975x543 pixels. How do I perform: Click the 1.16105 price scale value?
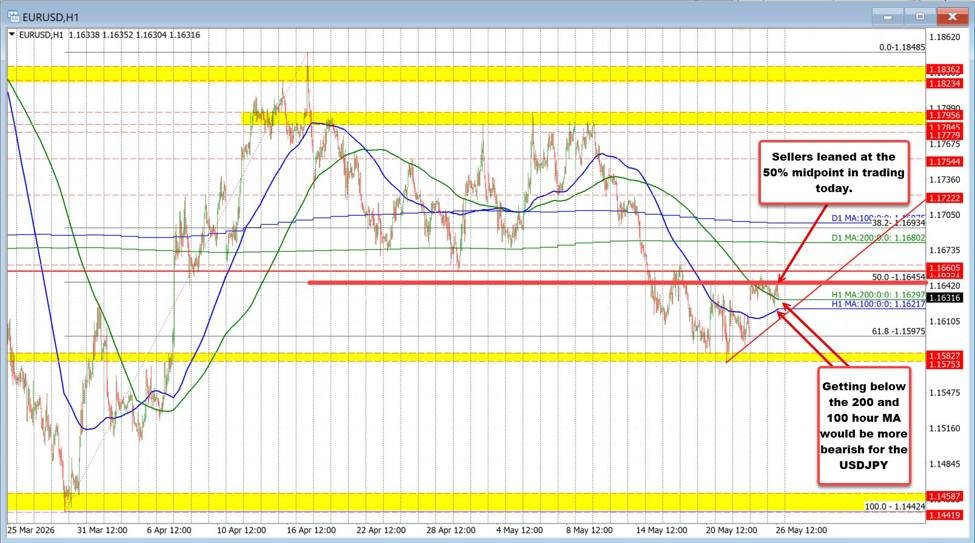(x=945, y=322)
